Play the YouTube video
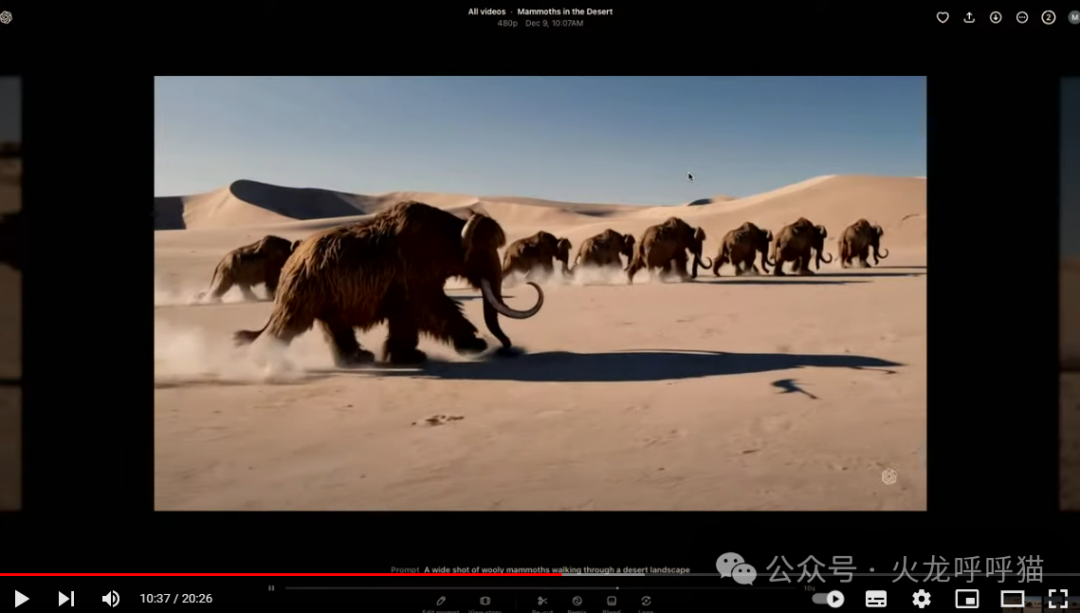Image resolution: width=1080 pixels, height=613 pixels. [21, 599]
